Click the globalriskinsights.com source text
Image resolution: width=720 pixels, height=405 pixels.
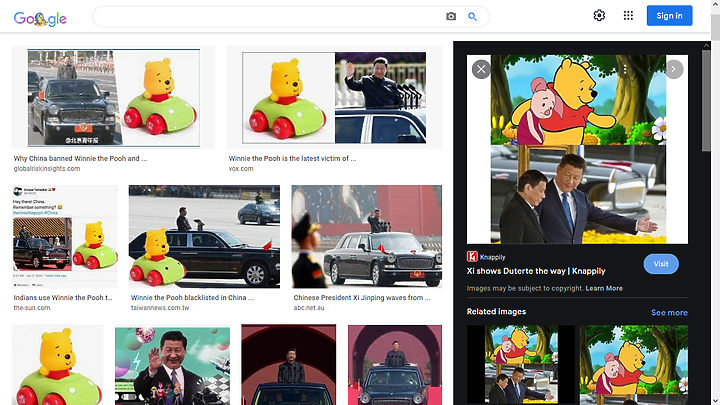pyautogui.click(x=47, y=169)
